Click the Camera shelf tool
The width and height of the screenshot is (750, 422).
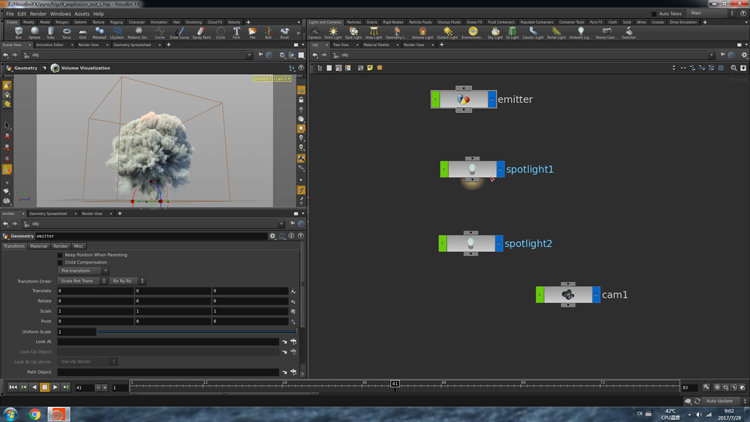[315, 32]
